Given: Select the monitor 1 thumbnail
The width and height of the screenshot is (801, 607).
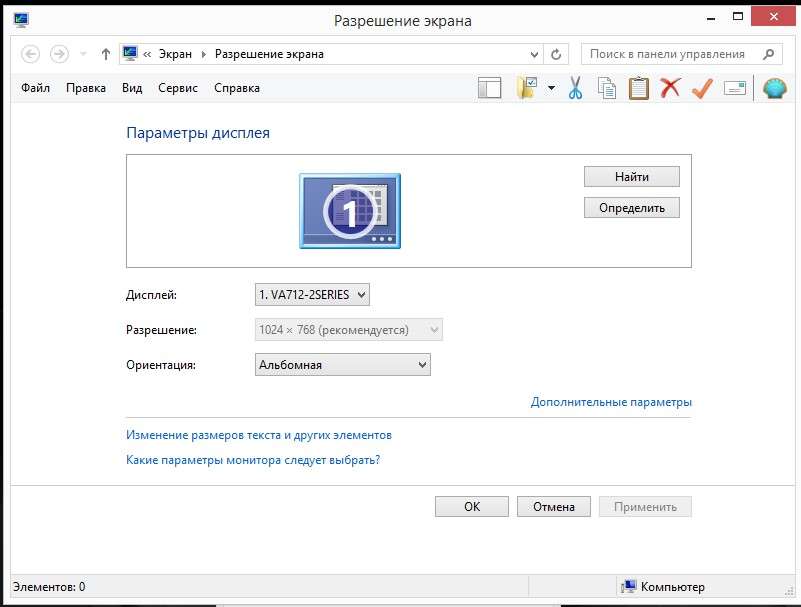Looking at the screenshot, I should coord(350,211).
